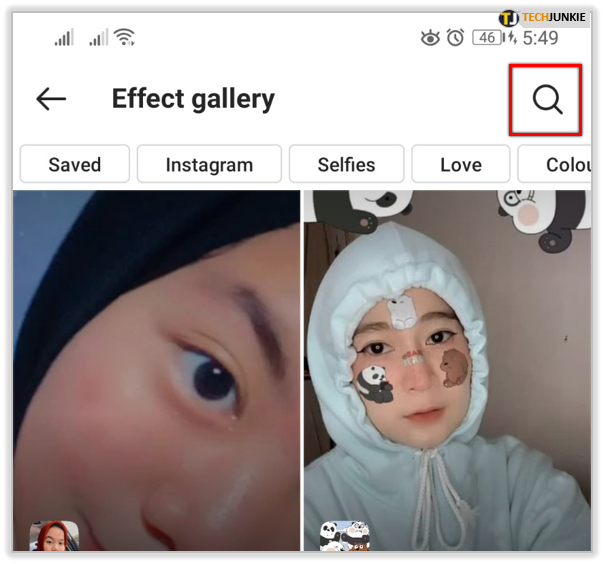The width and height of the screenshot is (604, 564).
Task: Select the Saved category tab
Action: coord(75,164)
